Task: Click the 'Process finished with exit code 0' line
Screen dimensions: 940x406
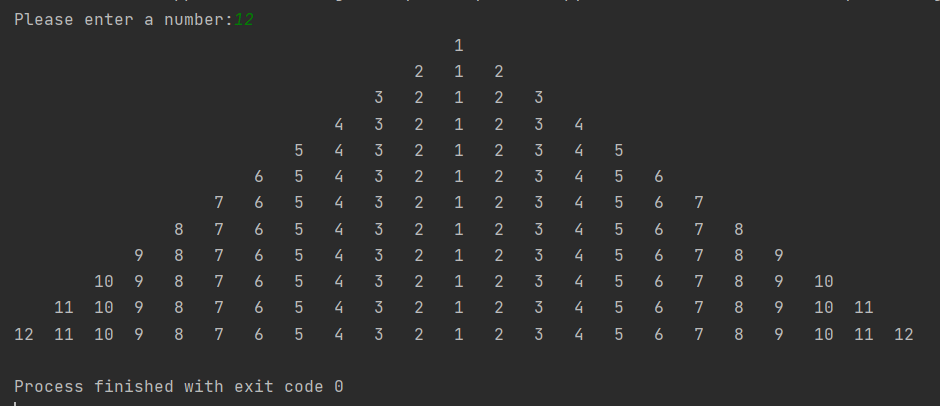Action: coord(179,387)
